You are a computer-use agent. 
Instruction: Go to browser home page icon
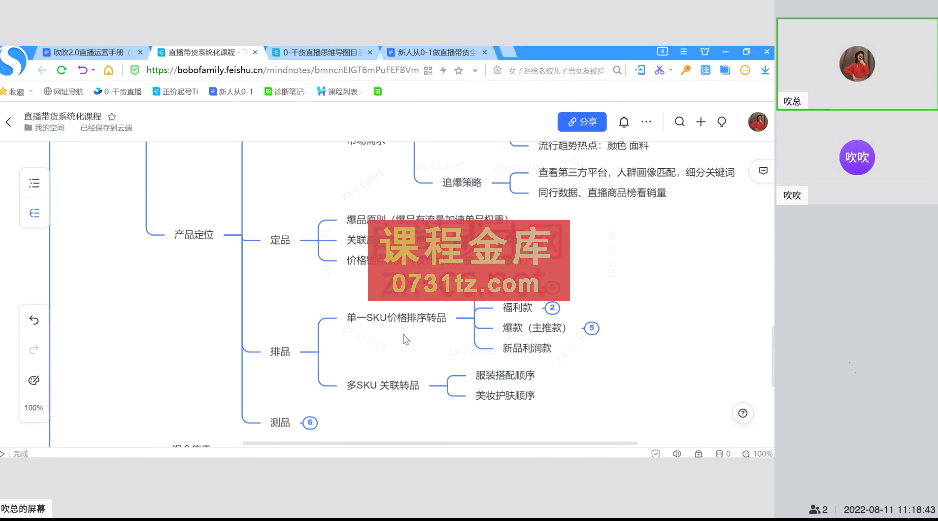coord(108,71)
